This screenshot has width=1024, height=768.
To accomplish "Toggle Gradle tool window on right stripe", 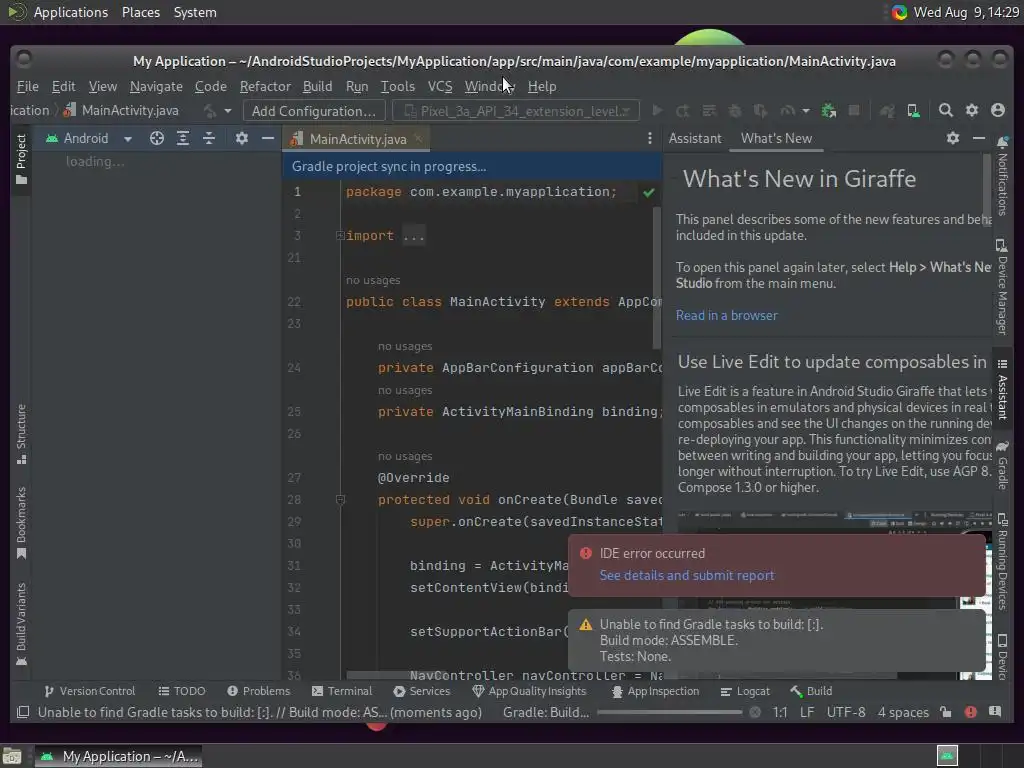I will click(x=1002, y=465).
